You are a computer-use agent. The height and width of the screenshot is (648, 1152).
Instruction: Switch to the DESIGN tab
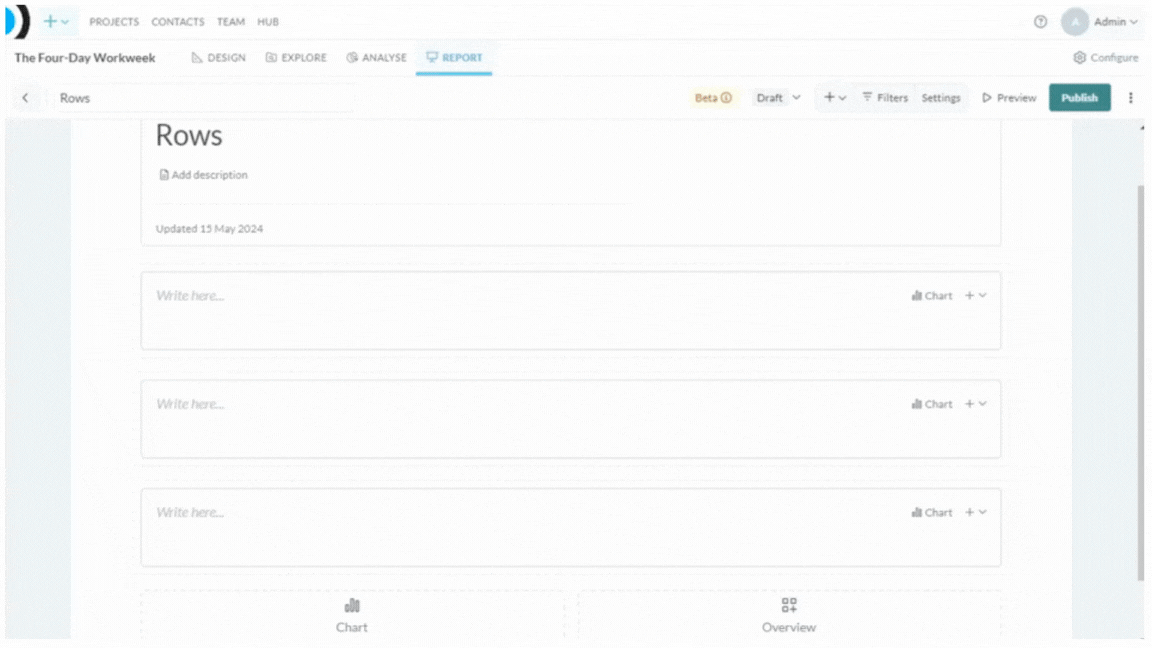218,57
